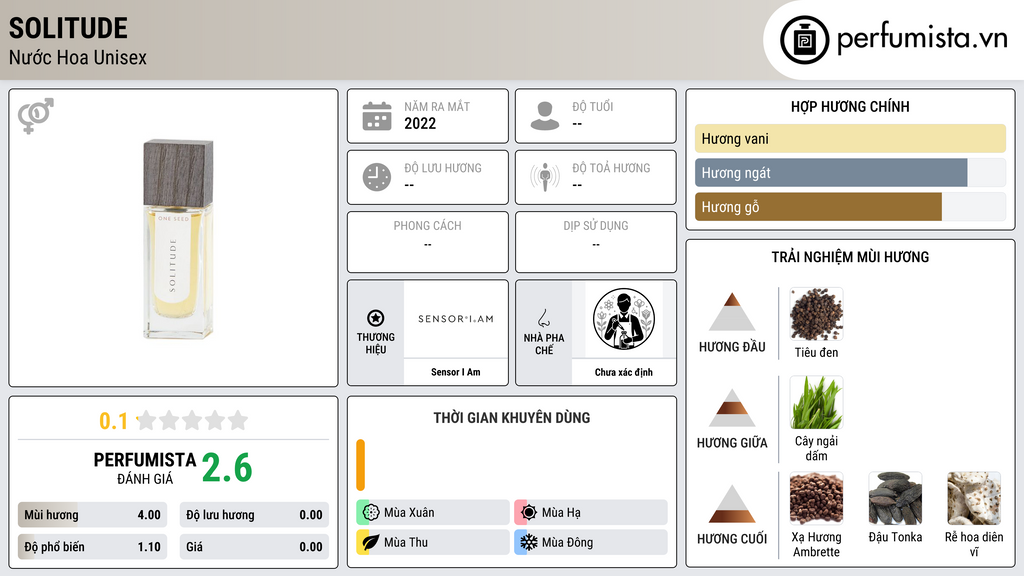This screenshot has width=1024, height=576.
Task: Click the orange recommended-time bar
Action: [360, 465]
